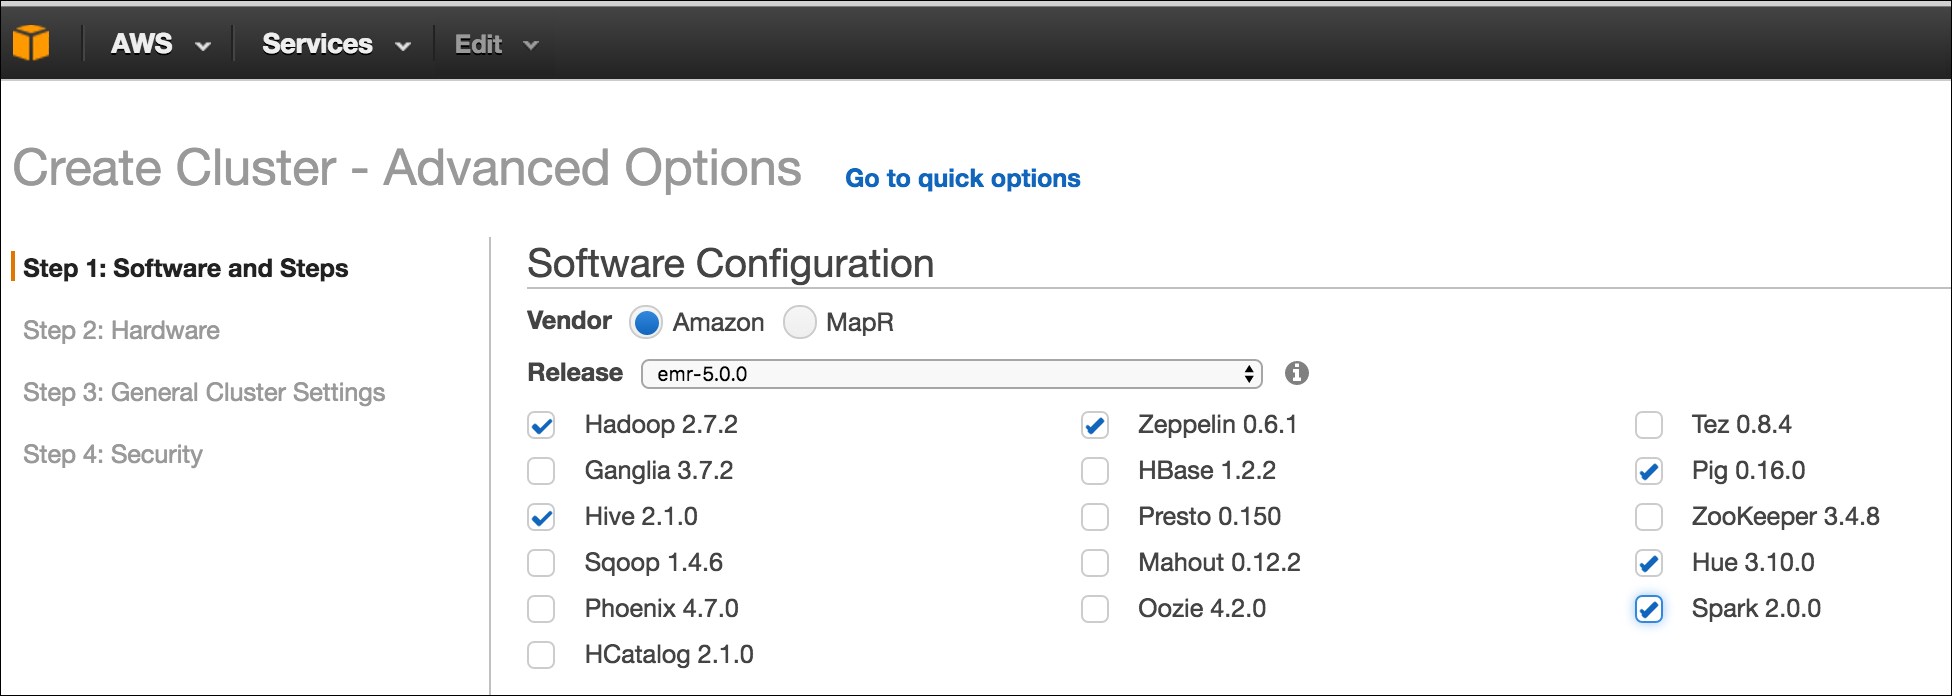Viewport: 1952px width, 696px height.
Task: Open the AWS dropdown menu
Action: (x=160, y=44)
